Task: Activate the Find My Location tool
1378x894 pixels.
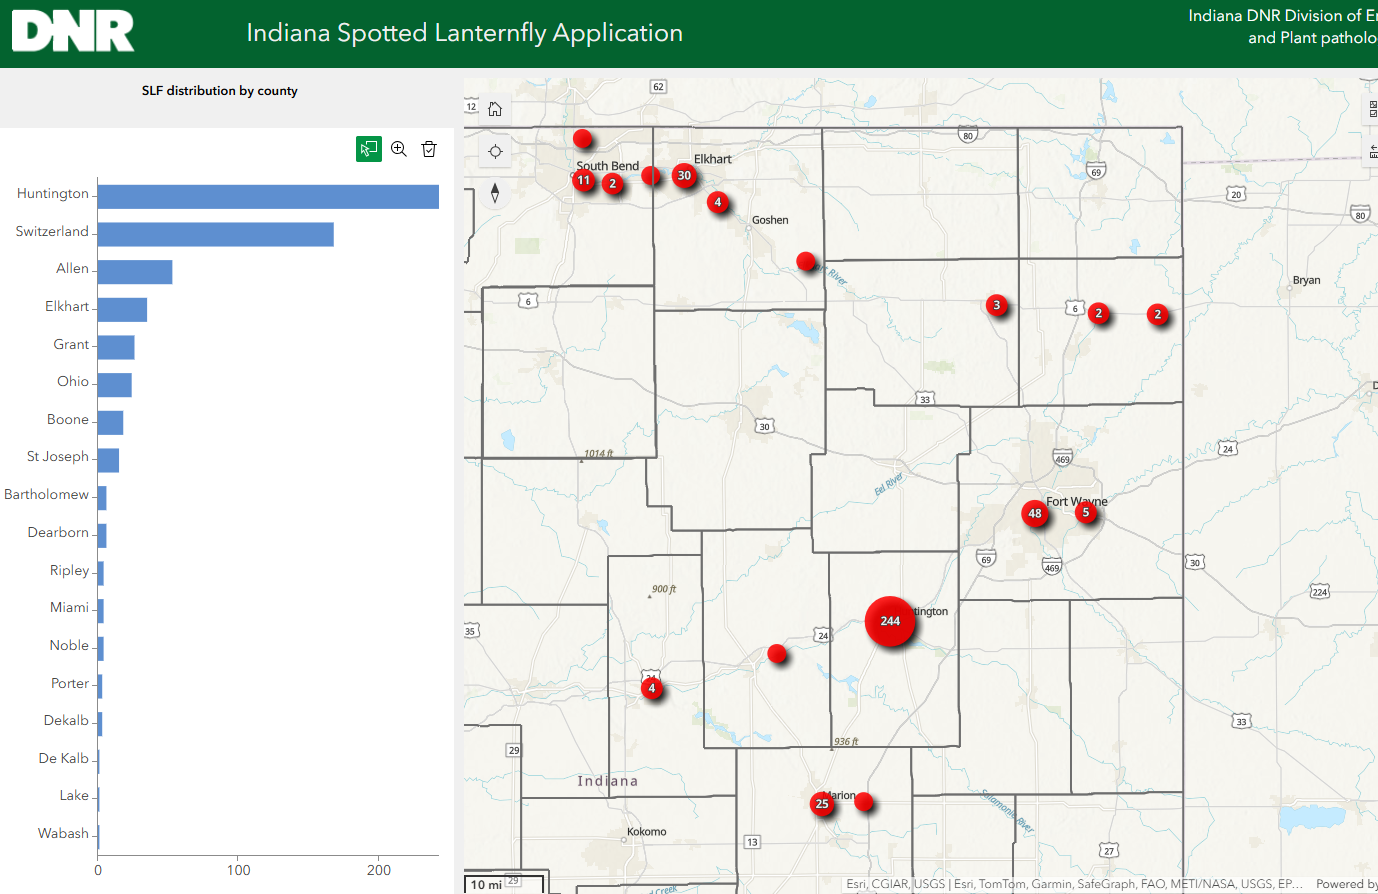Action: pyautogui.click(x=495, y=152)
